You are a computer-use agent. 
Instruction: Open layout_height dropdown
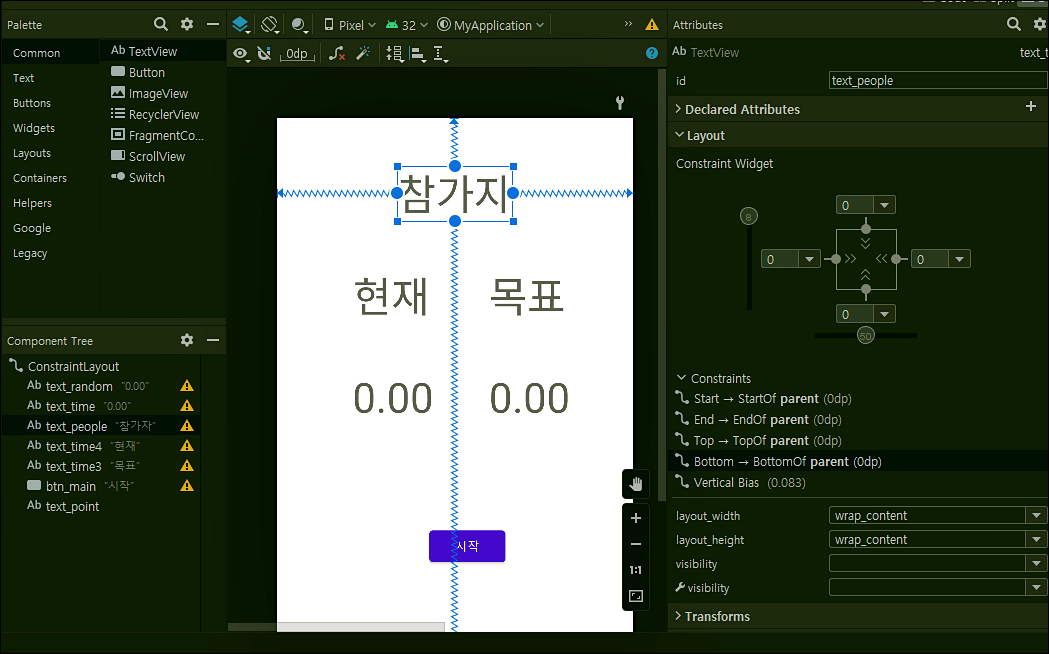[x=1036, y=540]
